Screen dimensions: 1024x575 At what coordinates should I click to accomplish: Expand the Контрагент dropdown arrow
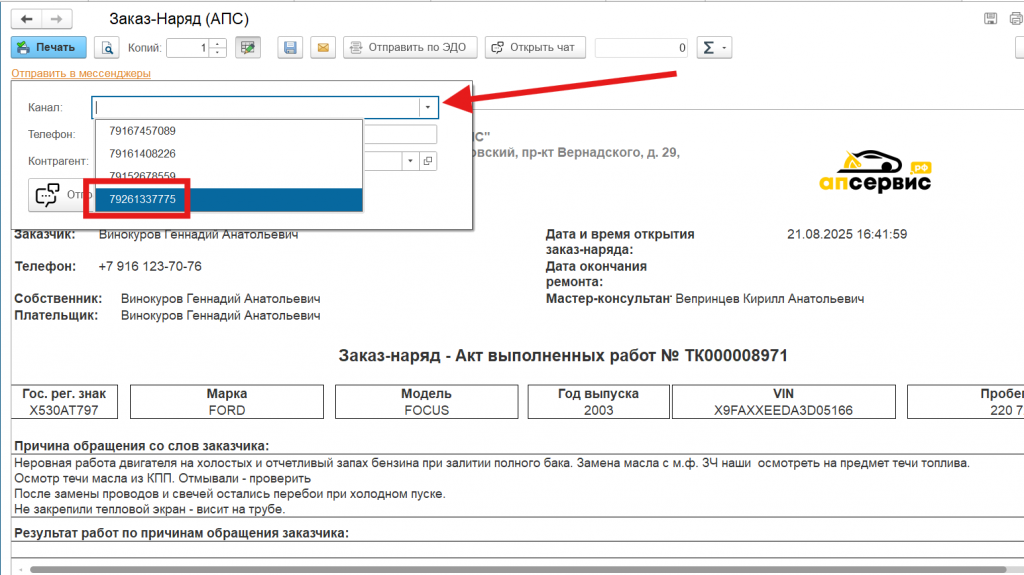(x=410, y=161)
